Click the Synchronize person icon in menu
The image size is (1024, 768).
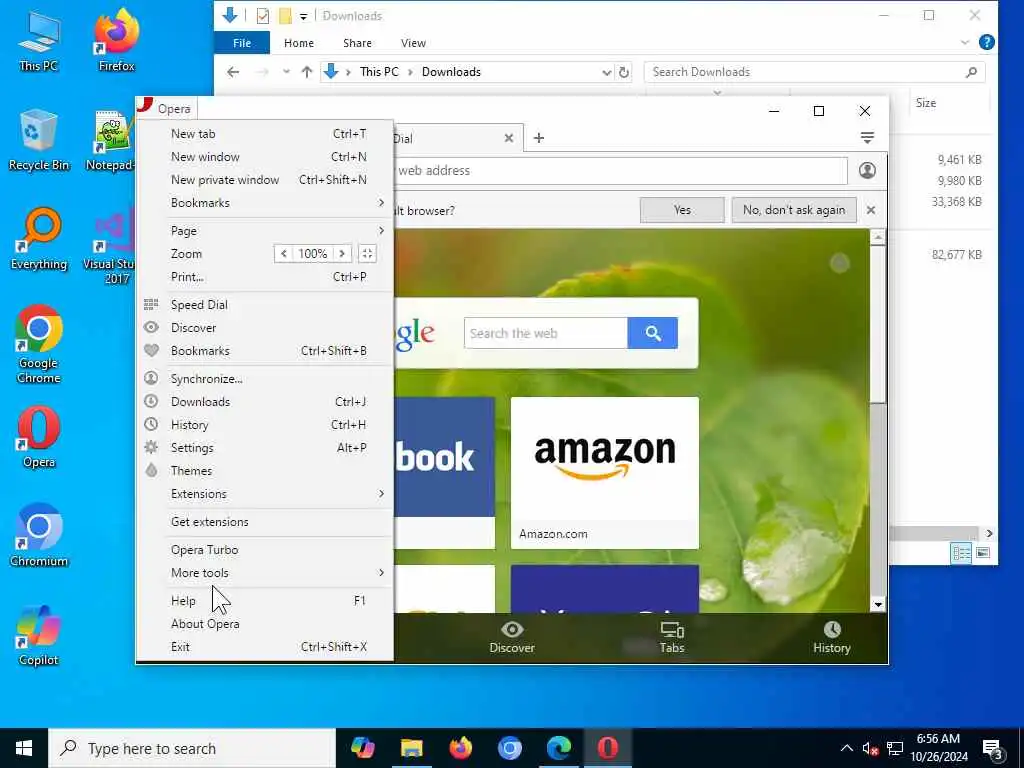pyautogui.click(x=151, y=378)
